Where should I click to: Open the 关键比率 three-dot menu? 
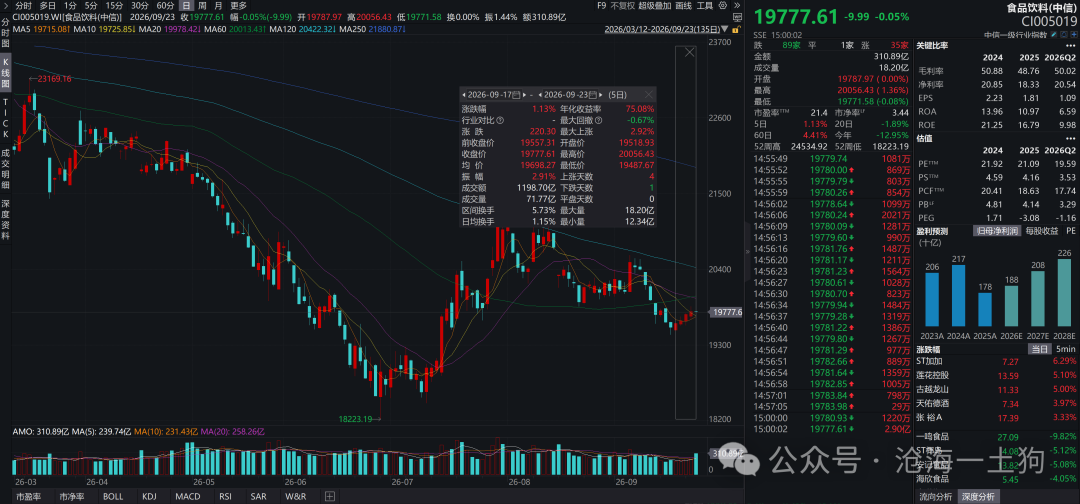click(x=1069, y=45)
